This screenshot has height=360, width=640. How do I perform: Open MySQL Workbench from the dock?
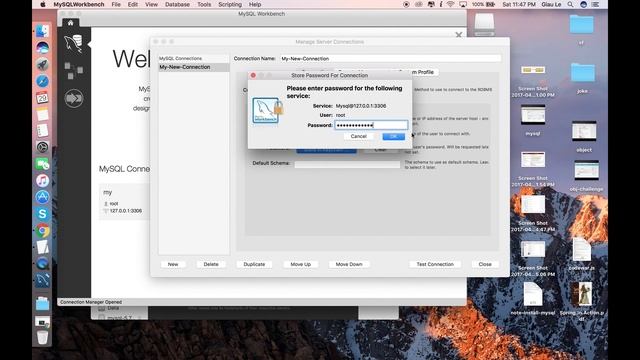coord(42,280)
